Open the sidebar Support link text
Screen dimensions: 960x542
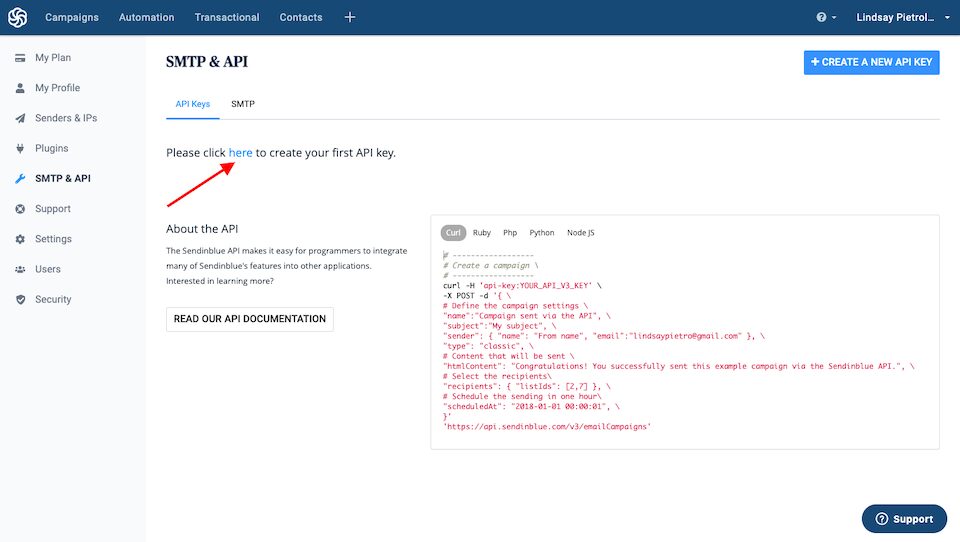53,209
